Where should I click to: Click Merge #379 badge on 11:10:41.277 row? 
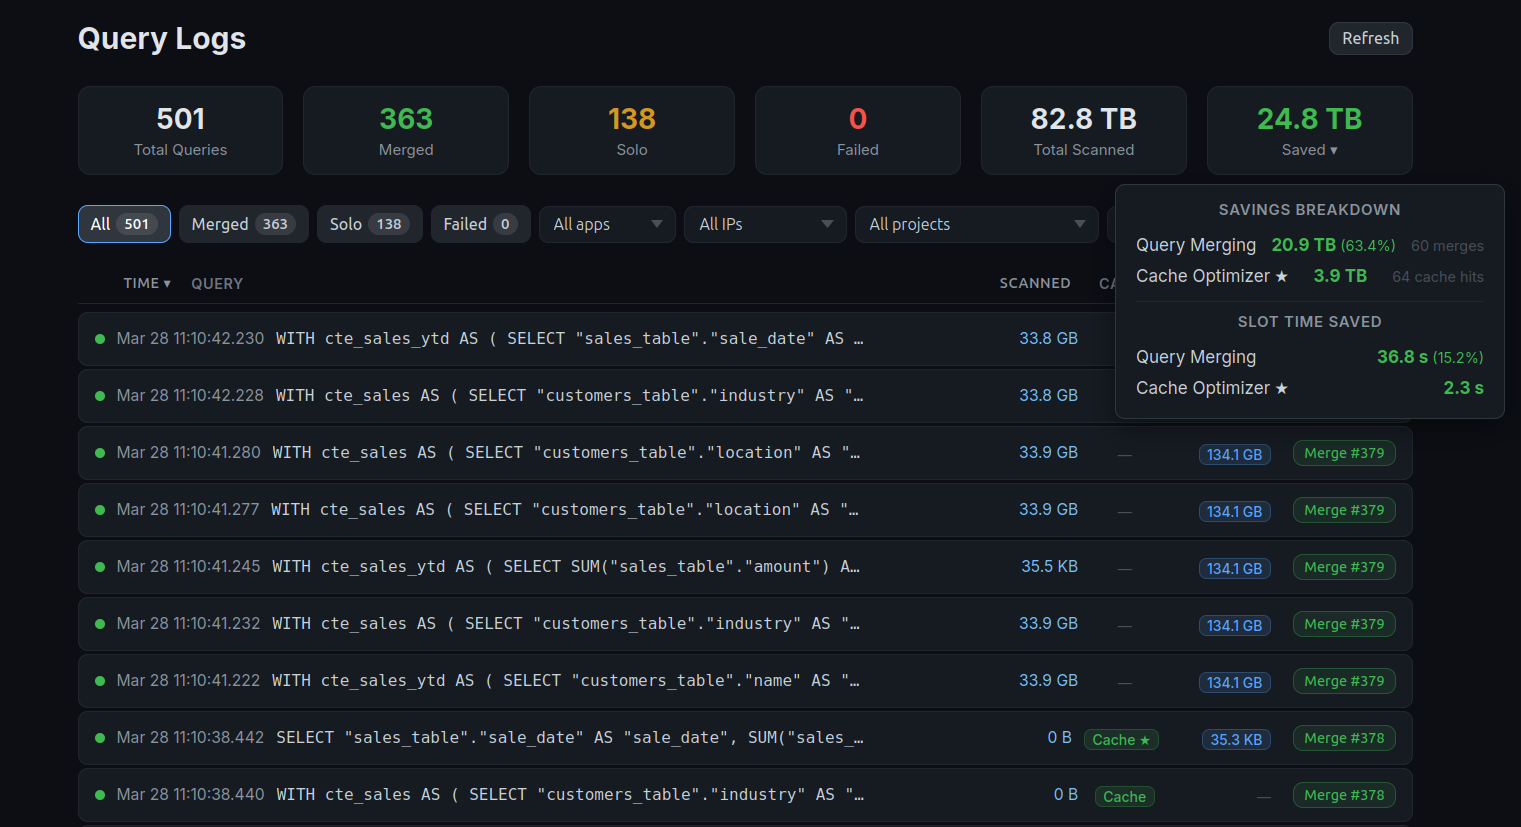(x=1344, y=510)
